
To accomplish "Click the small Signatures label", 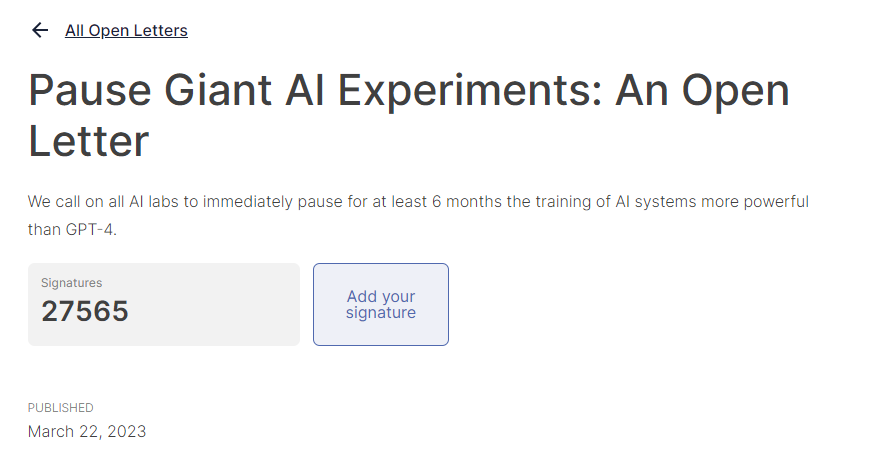I will coord(71,283).
